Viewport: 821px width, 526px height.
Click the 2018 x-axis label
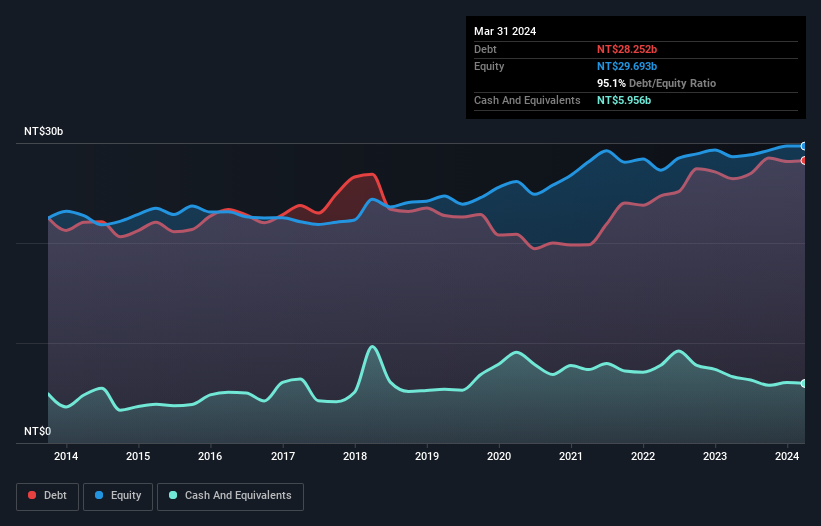[355, 456]
